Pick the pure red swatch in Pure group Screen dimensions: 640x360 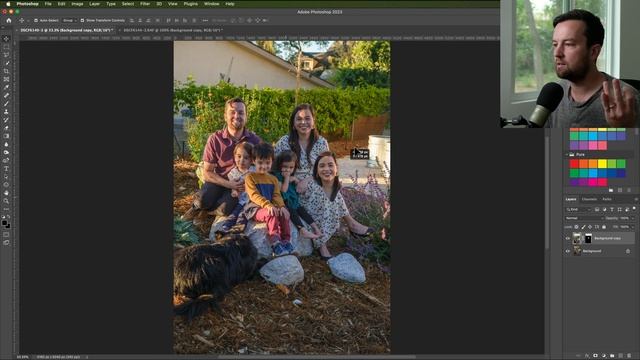pyautogui.click(x=574, y=164)
